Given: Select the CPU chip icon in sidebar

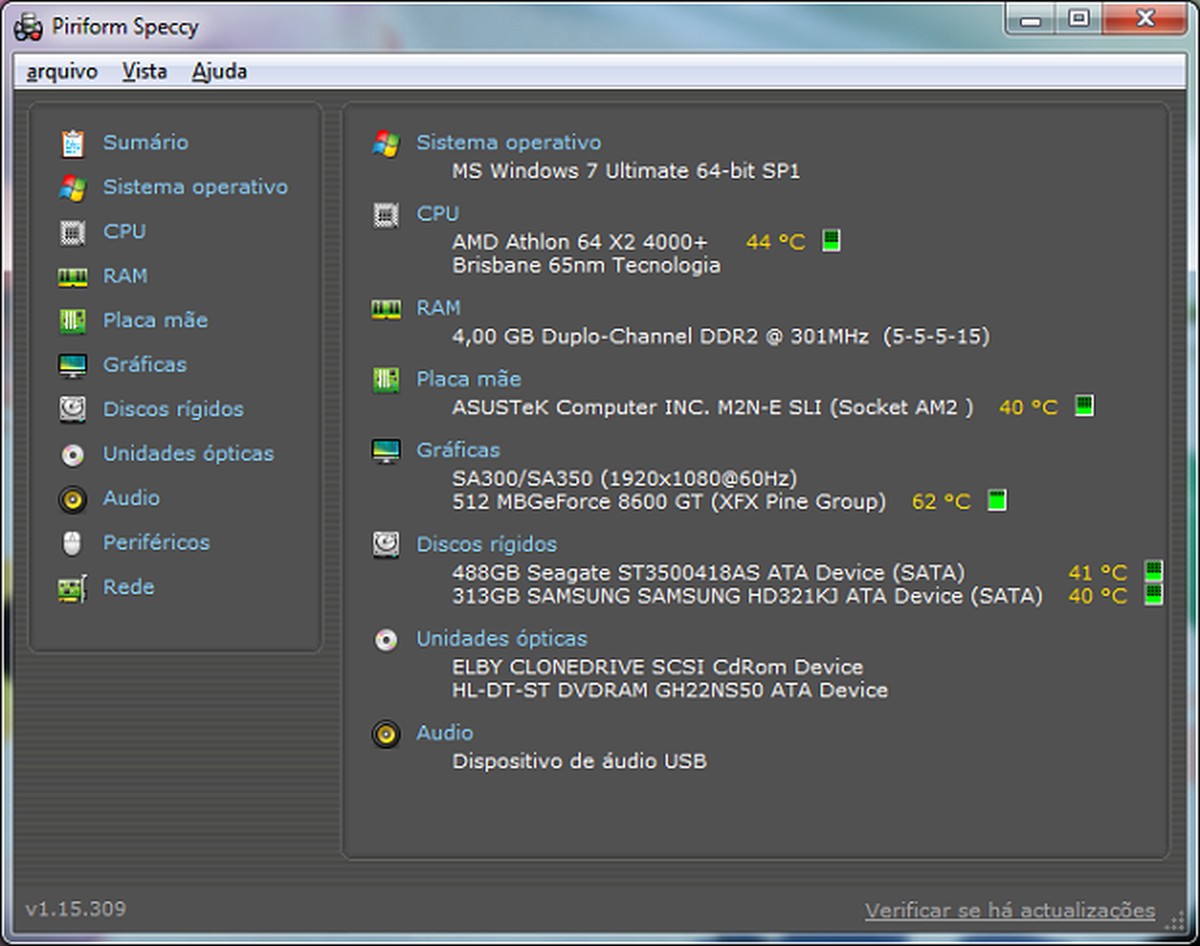Looking at the screenshot, I should click(72, 232).
